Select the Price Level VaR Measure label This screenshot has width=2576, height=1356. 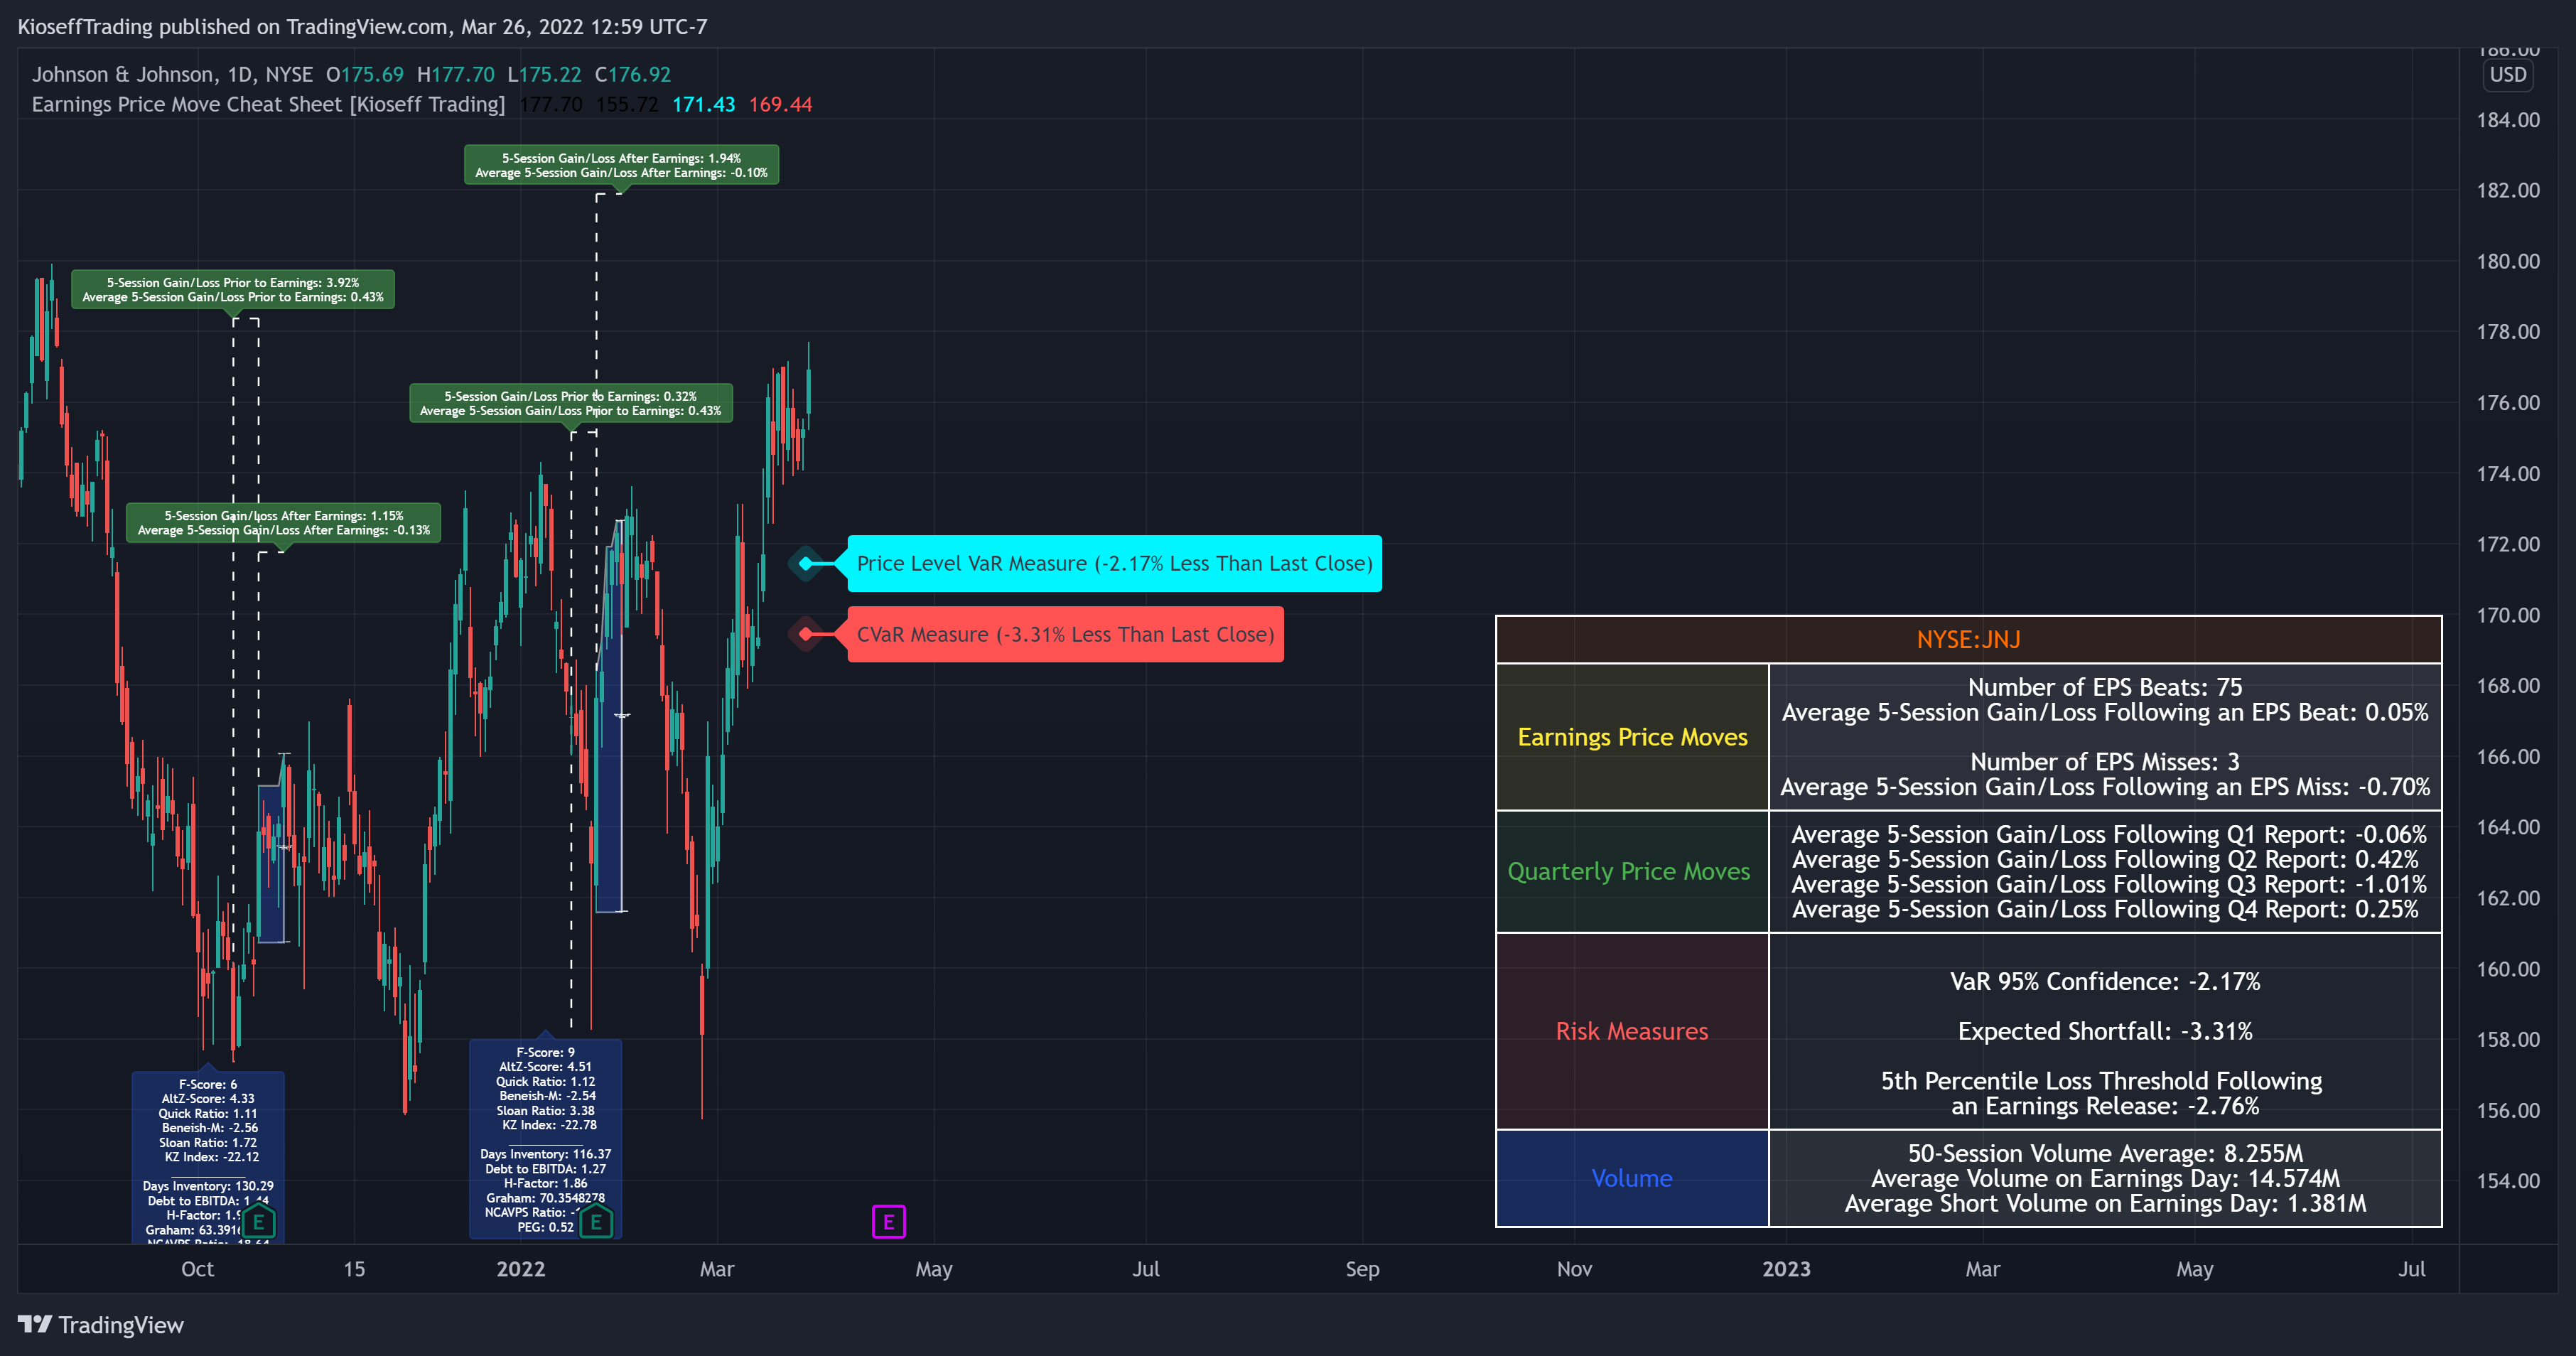pyautogui.click(x=1114, y=563)
